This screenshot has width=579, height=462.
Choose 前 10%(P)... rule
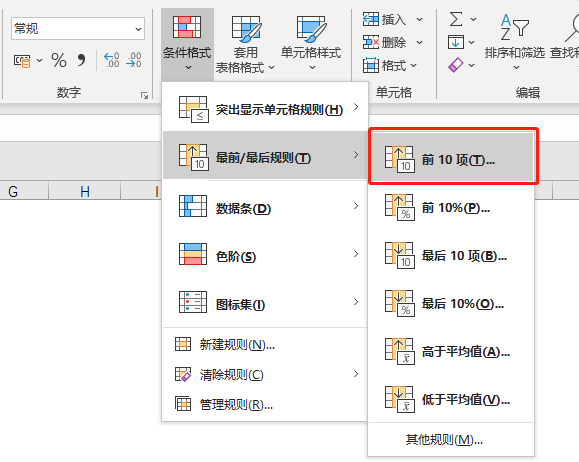tap(452, 208)
